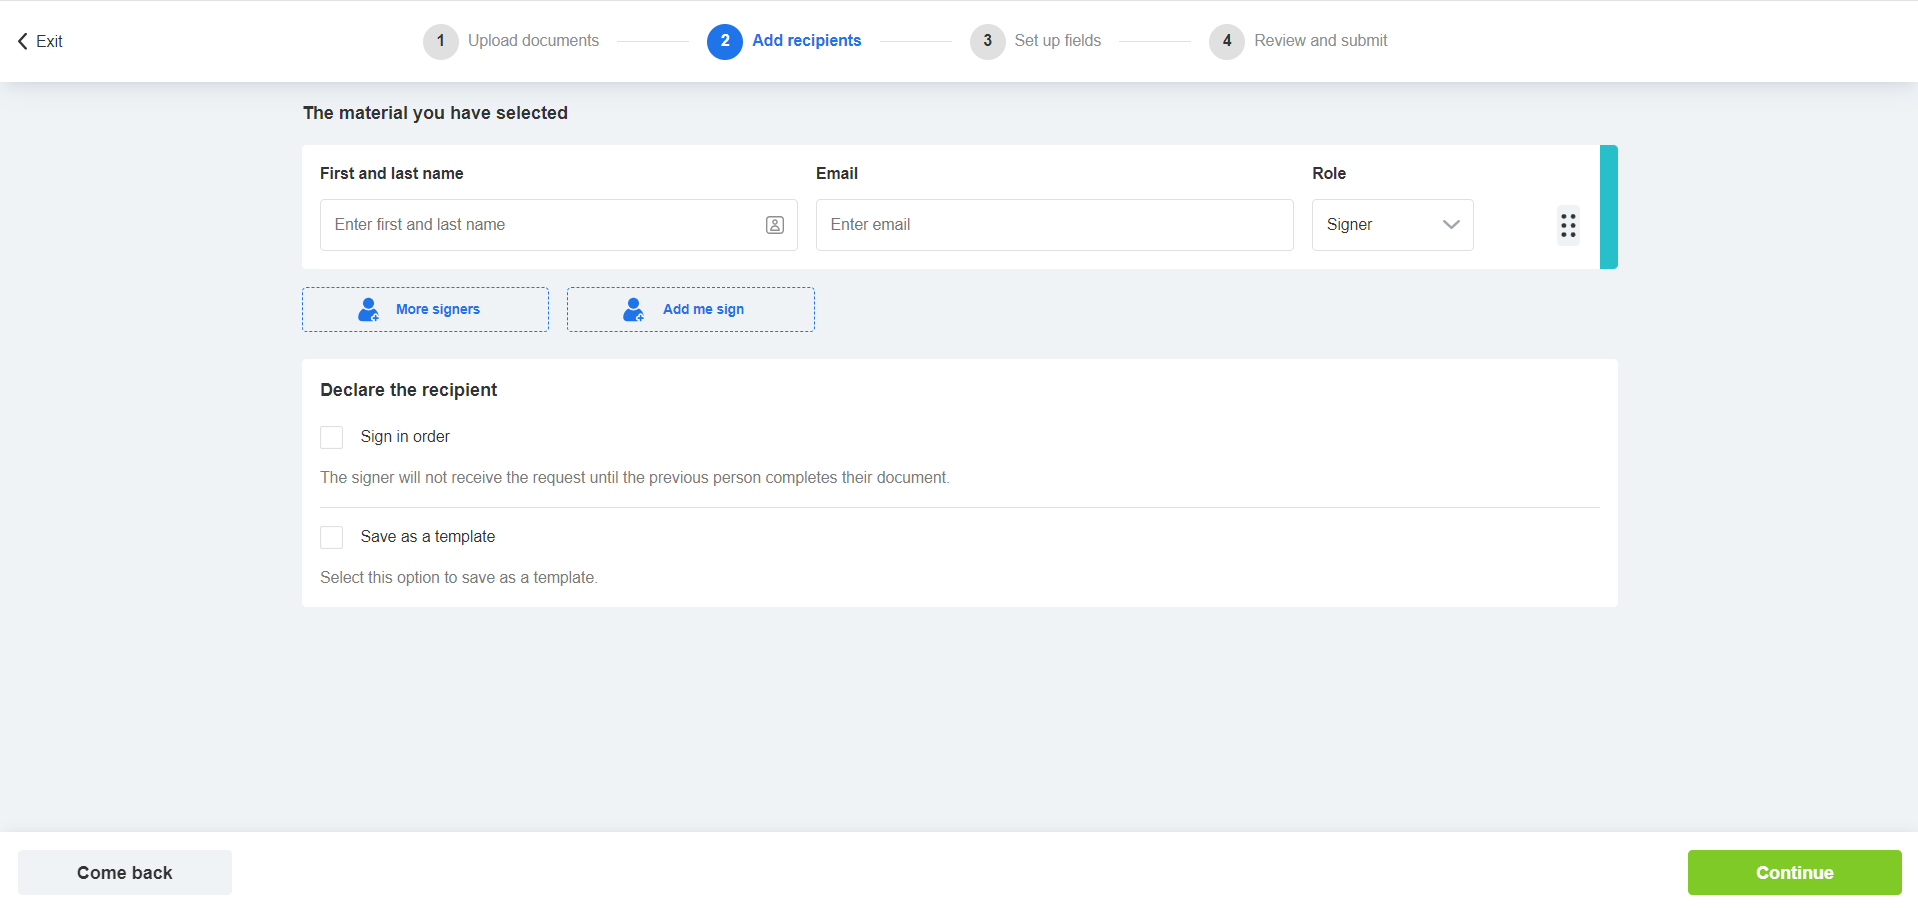Click the back arrow icon beside Exit
The width and height of the screenshot is (1918, 908).
pos(23,41)
